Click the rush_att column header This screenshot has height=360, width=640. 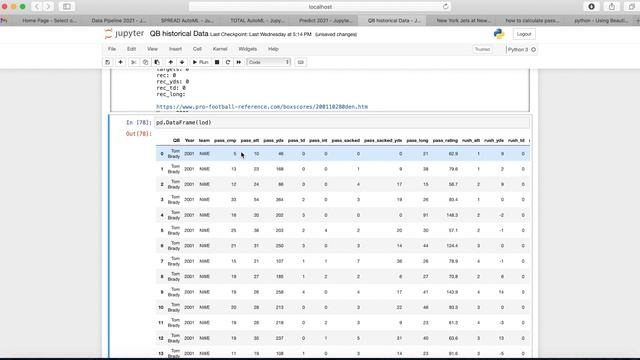[471, 140]
